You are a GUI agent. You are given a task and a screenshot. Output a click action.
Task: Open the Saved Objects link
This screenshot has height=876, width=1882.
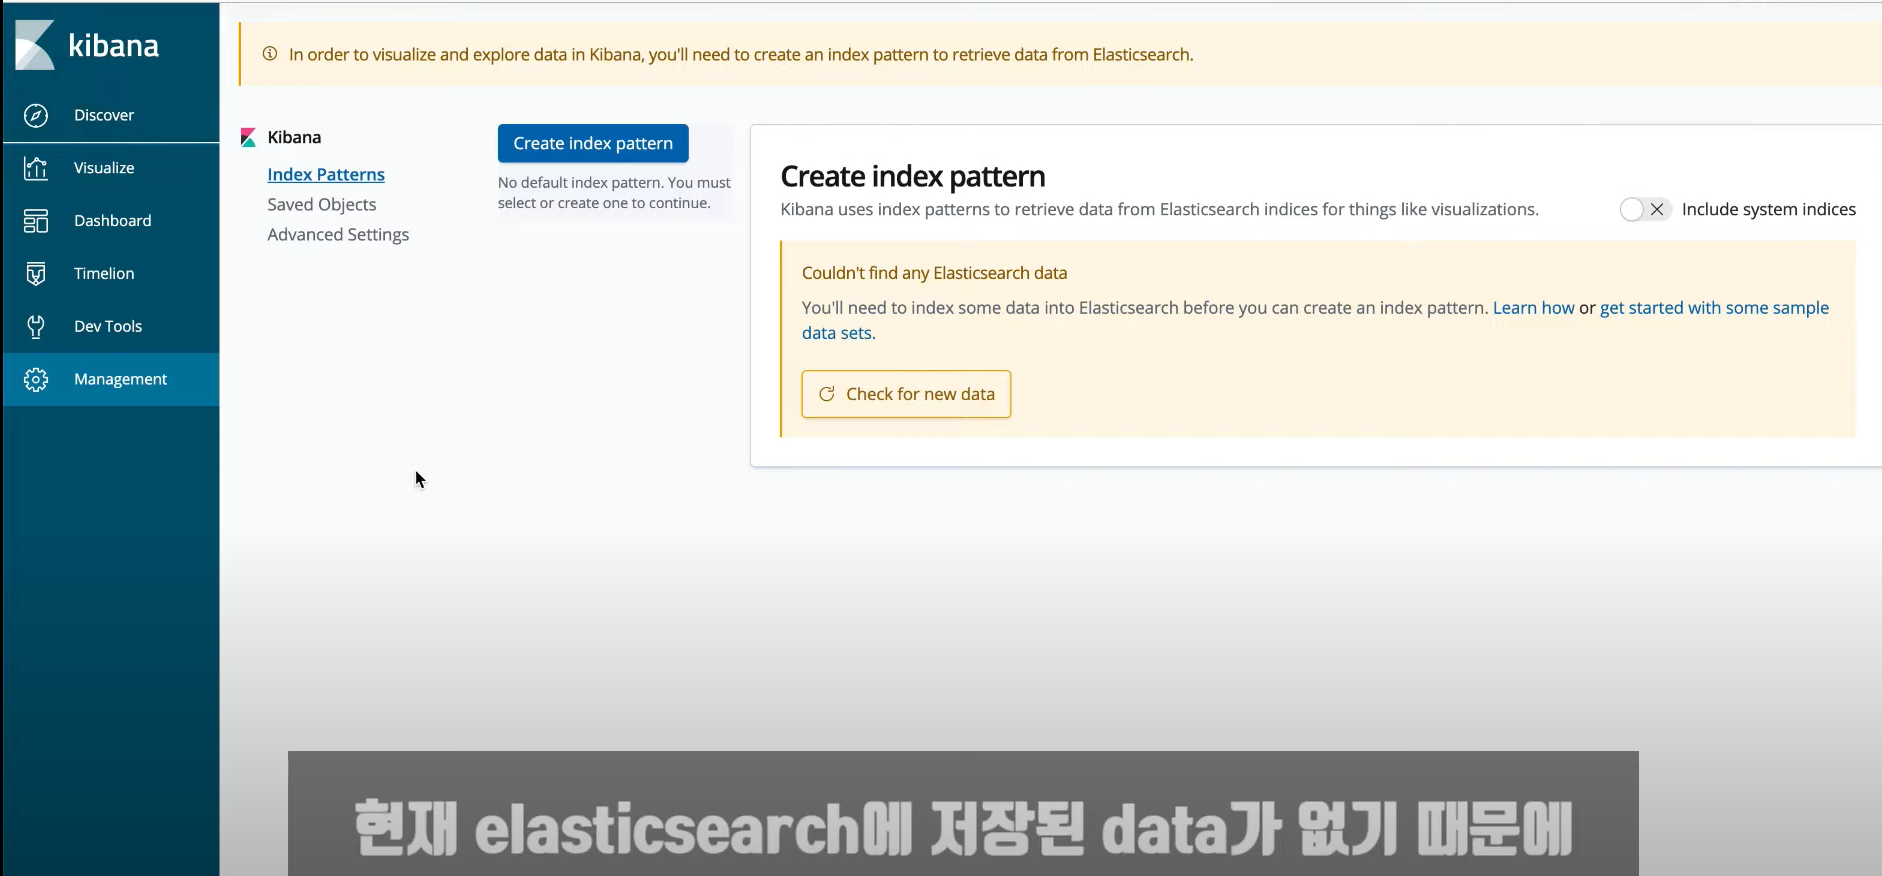click(x=322, y=204)
